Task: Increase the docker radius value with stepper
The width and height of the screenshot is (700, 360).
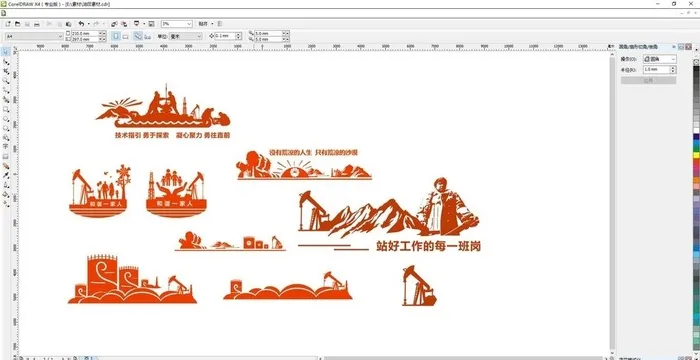Action: [x=673, y=68]
